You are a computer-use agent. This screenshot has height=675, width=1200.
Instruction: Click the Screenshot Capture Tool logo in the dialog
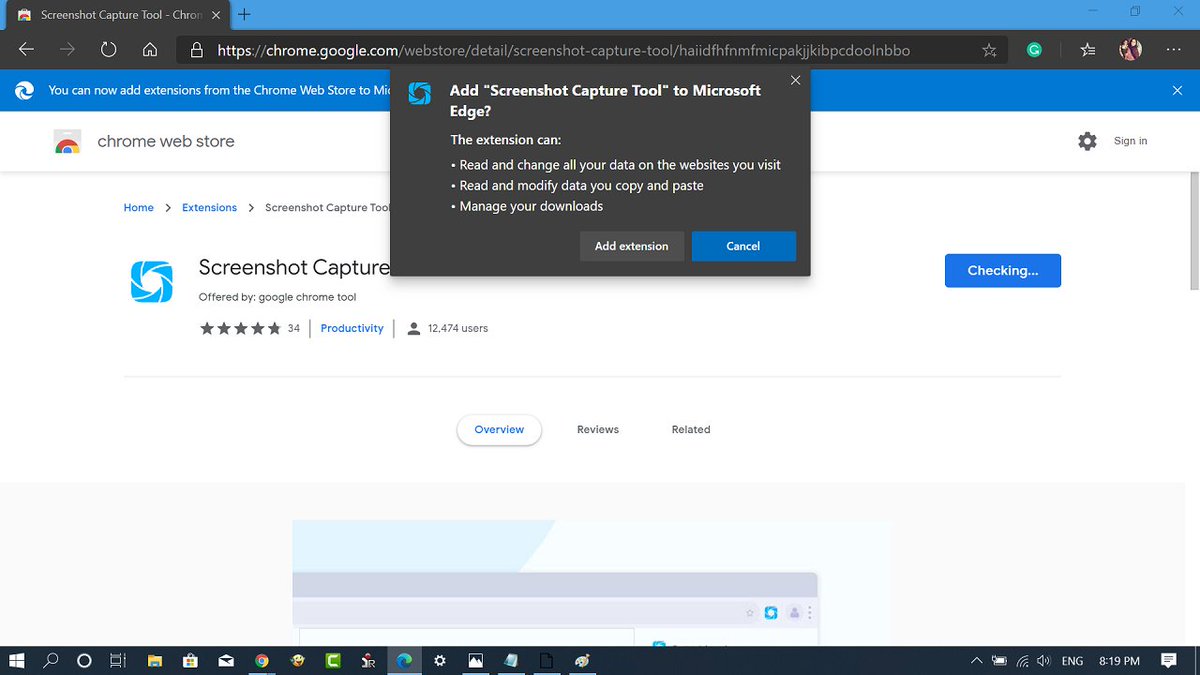tap(419, 93)
